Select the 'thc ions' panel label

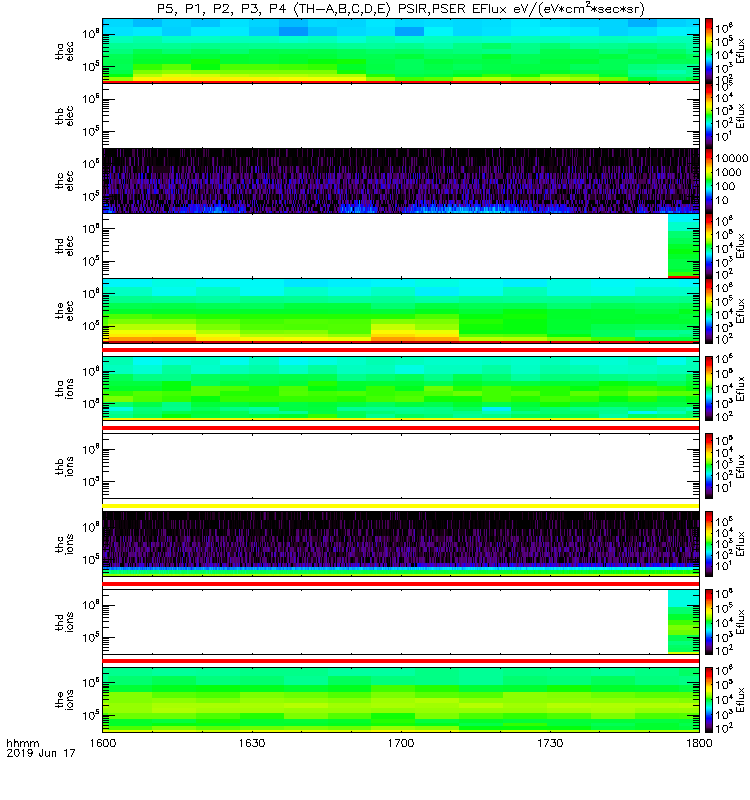(x=65, y=544)
